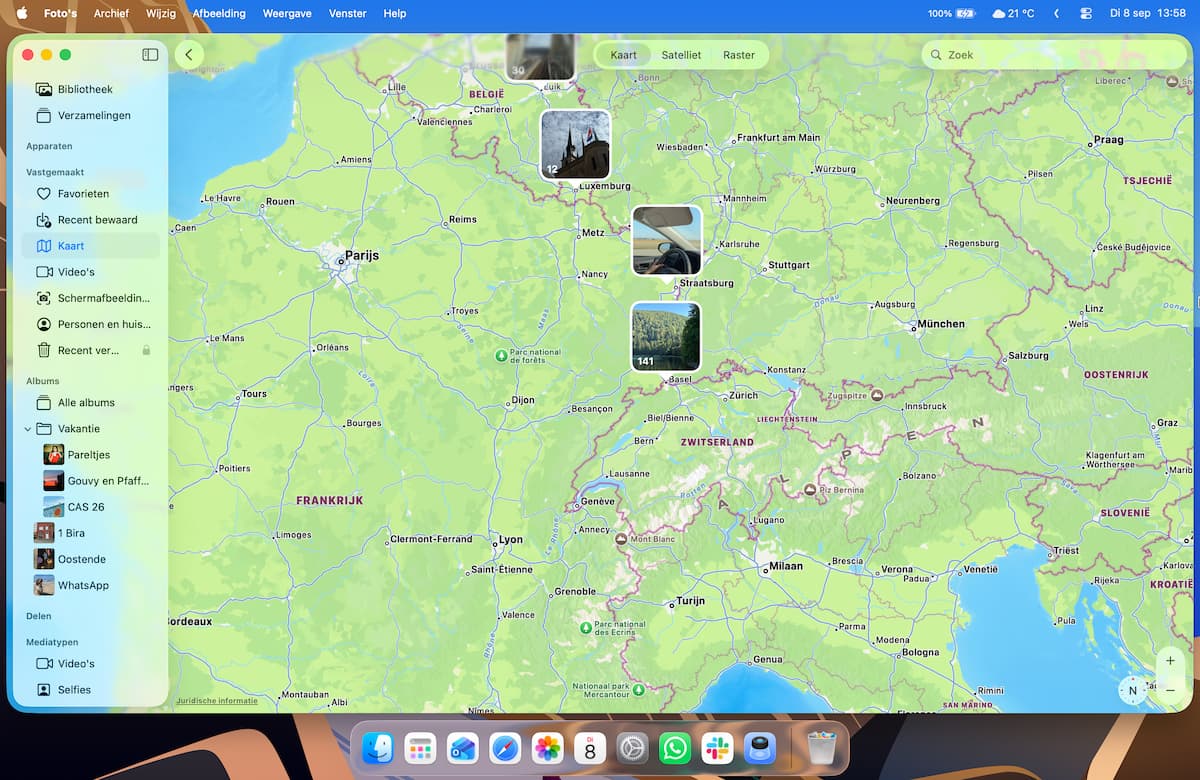Open Slack from the Dock
This screenshot has height=780, width=1200.
pyautogui.click(x=717, y=748)
